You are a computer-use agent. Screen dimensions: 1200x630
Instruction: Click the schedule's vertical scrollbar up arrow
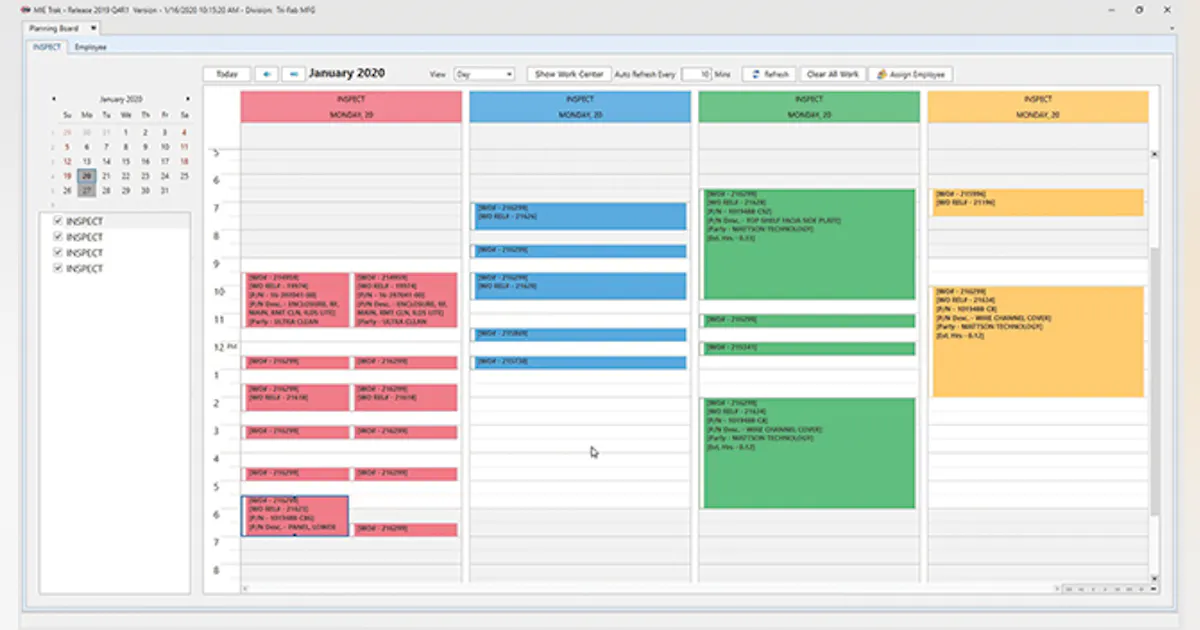(x=1154, y=154)
